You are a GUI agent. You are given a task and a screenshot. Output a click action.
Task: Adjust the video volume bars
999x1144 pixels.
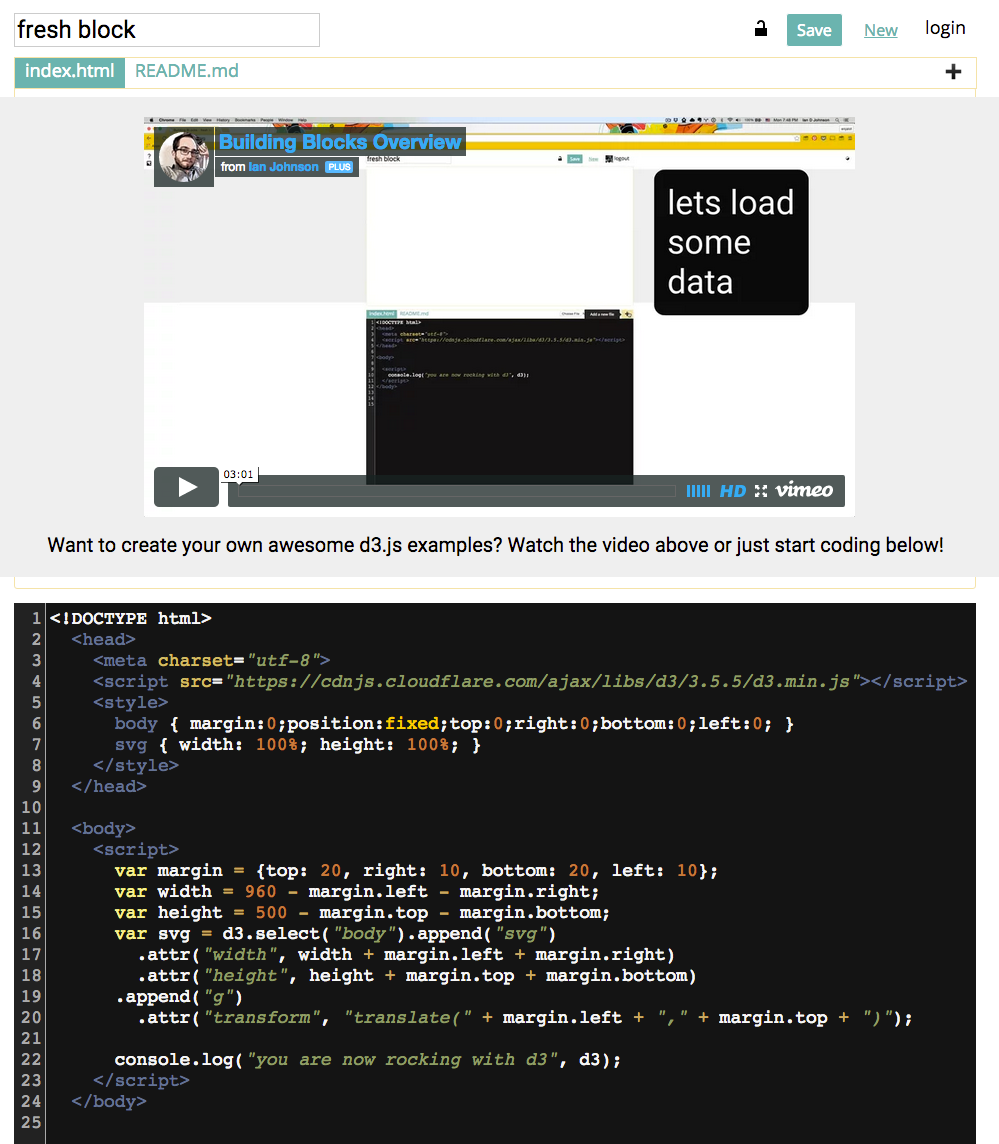click(698, 491)
